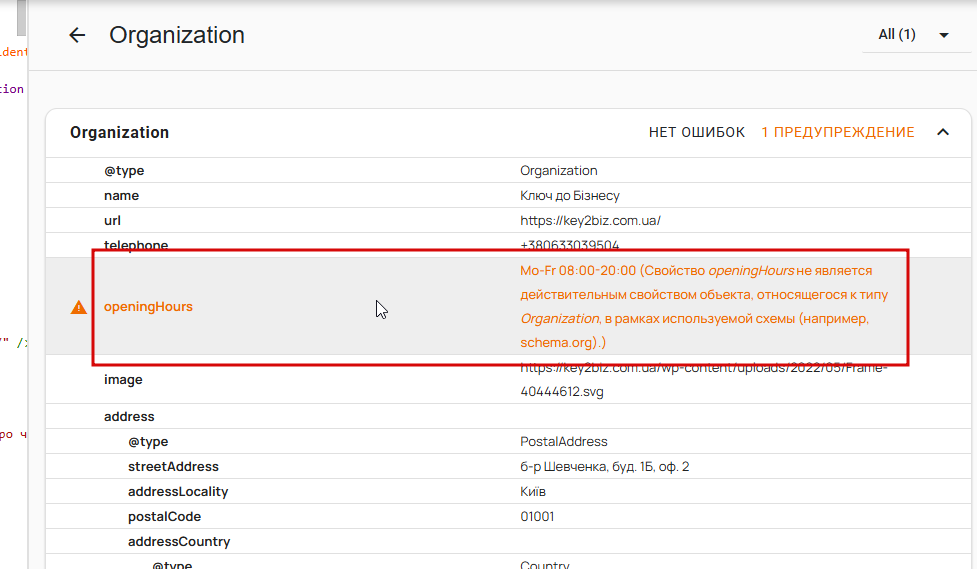Select the +380633039504 phone value
The image size is (977, 569).
point(570,245)
